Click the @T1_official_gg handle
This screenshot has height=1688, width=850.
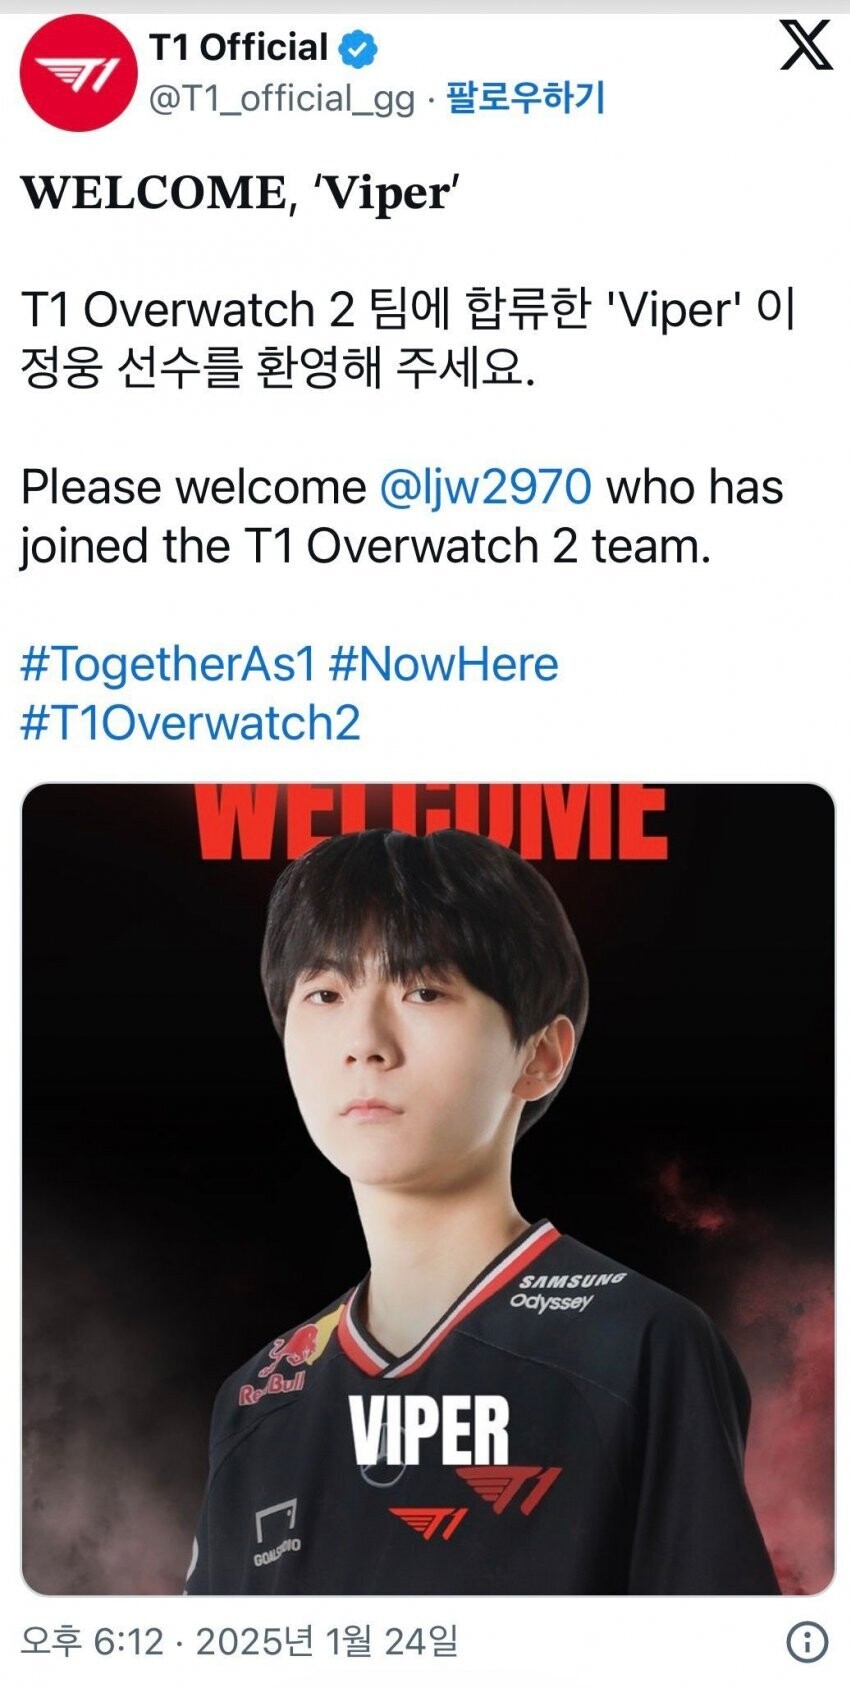tap(281, 99)
